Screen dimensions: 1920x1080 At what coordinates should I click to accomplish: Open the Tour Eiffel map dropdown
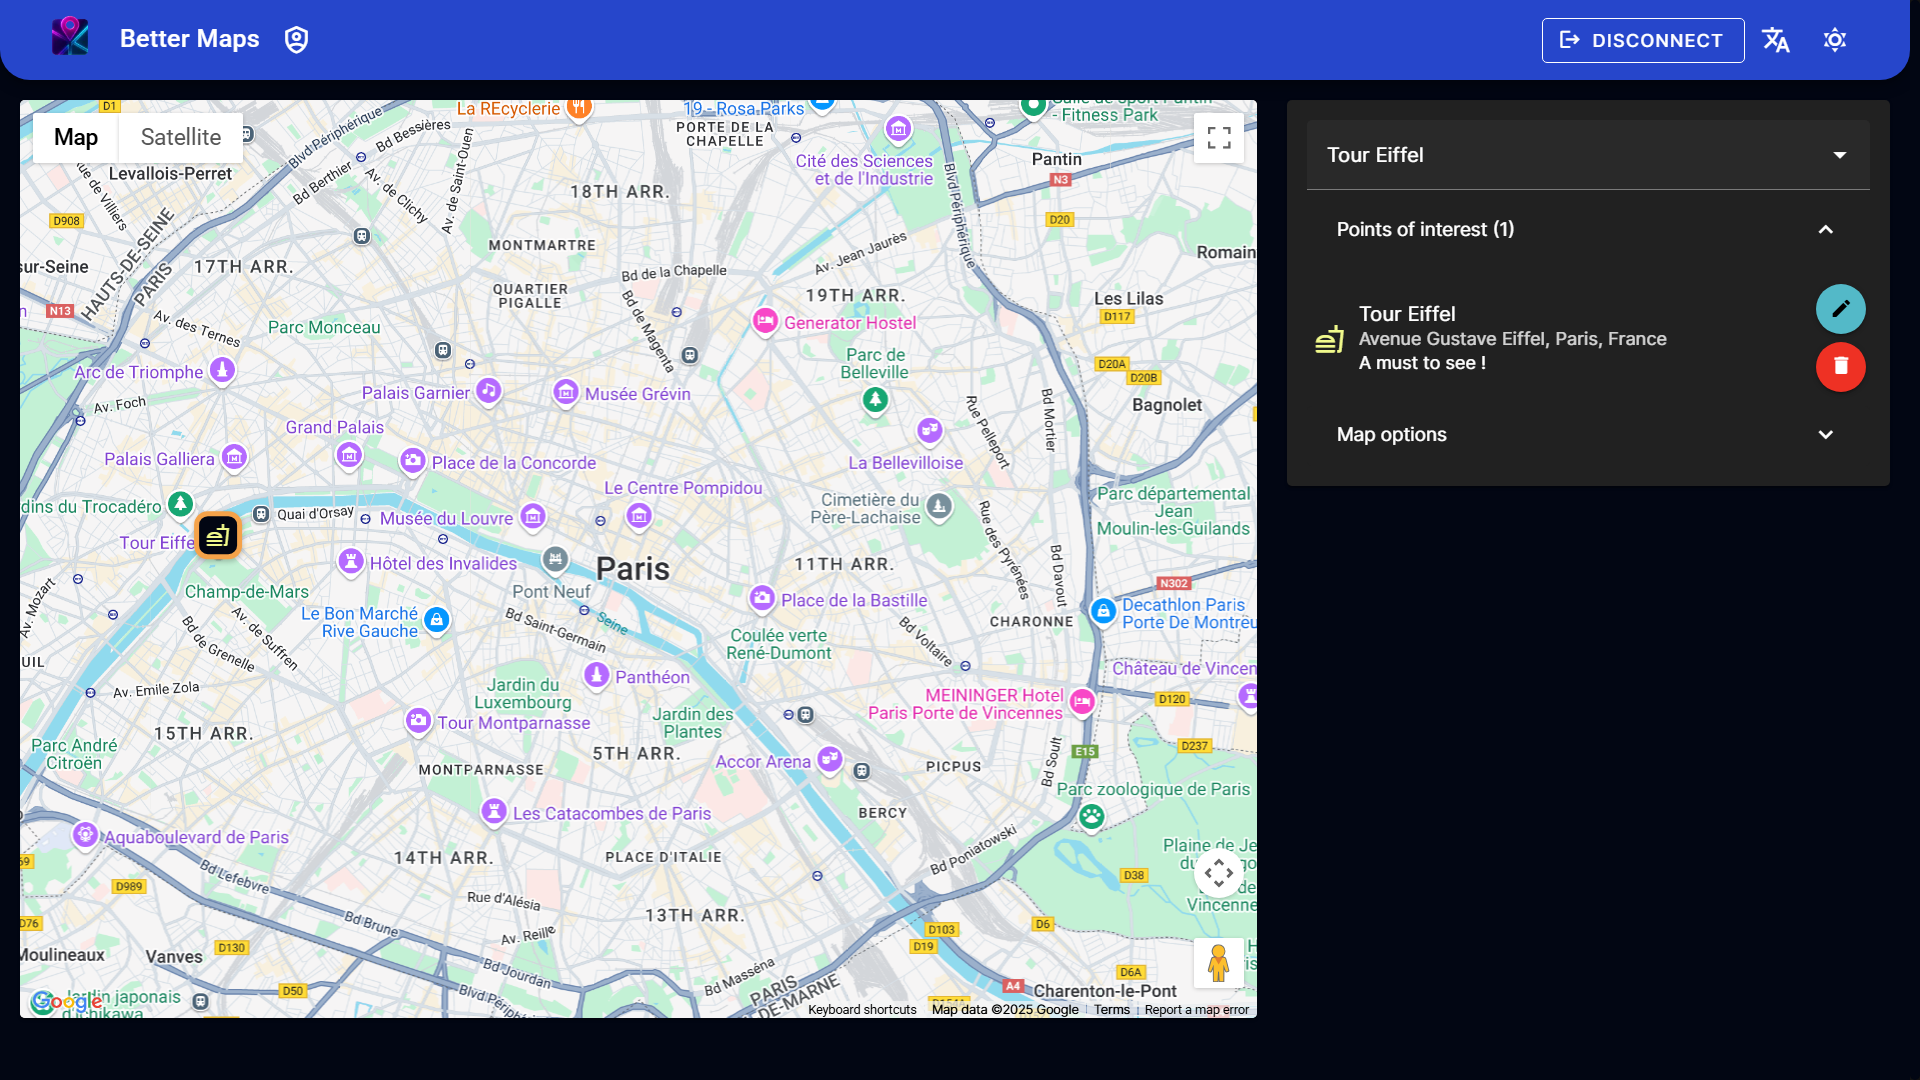1587,155
